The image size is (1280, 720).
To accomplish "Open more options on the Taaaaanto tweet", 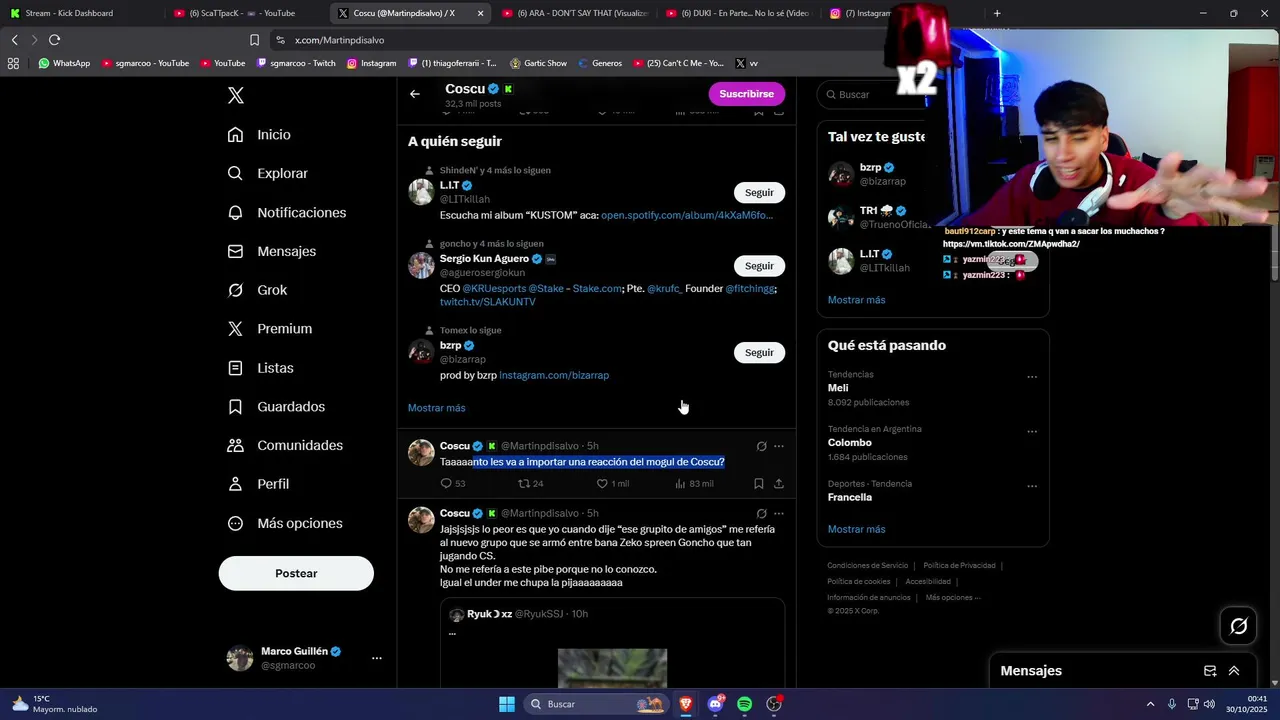I will pyautogui.click(x=779, y=447).
